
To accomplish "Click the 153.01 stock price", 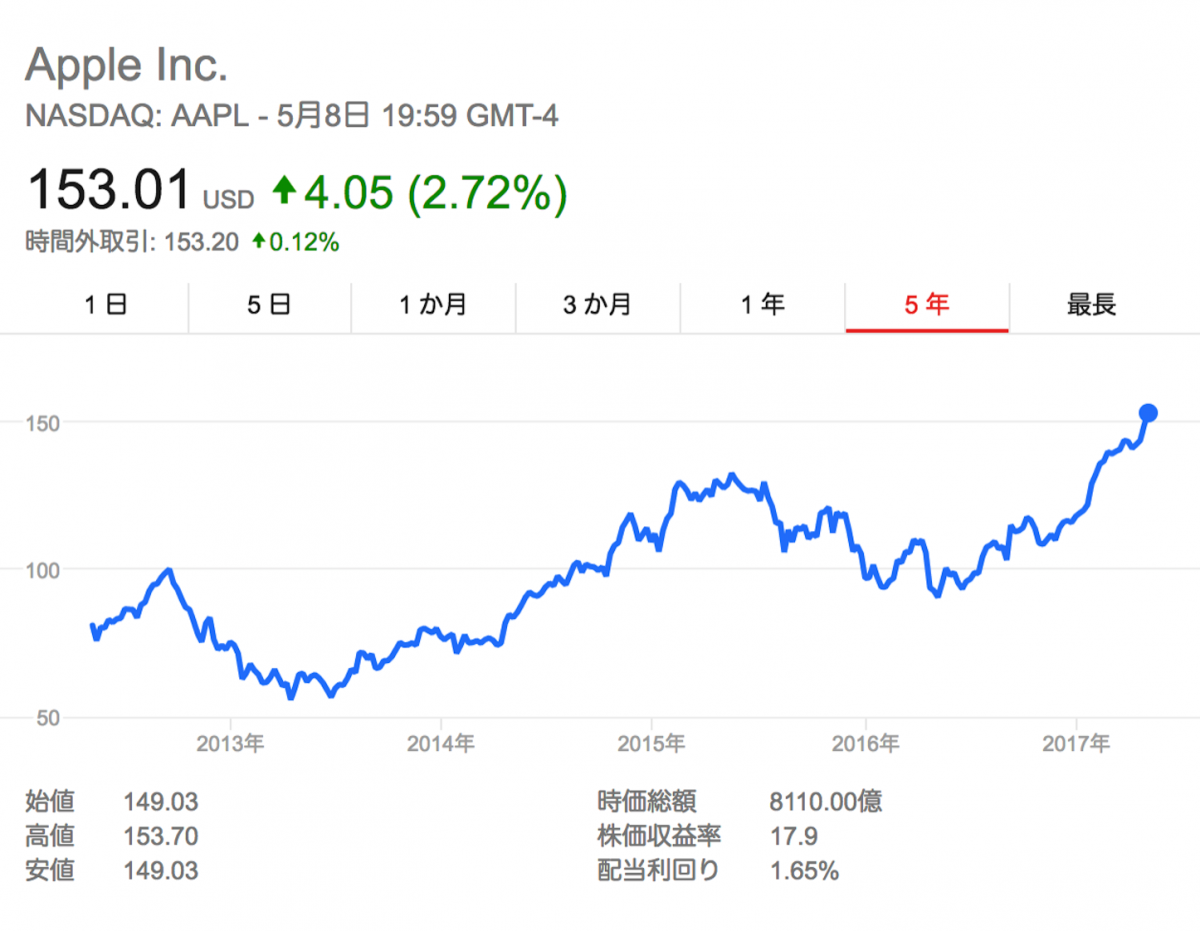I will click(109, 190).
